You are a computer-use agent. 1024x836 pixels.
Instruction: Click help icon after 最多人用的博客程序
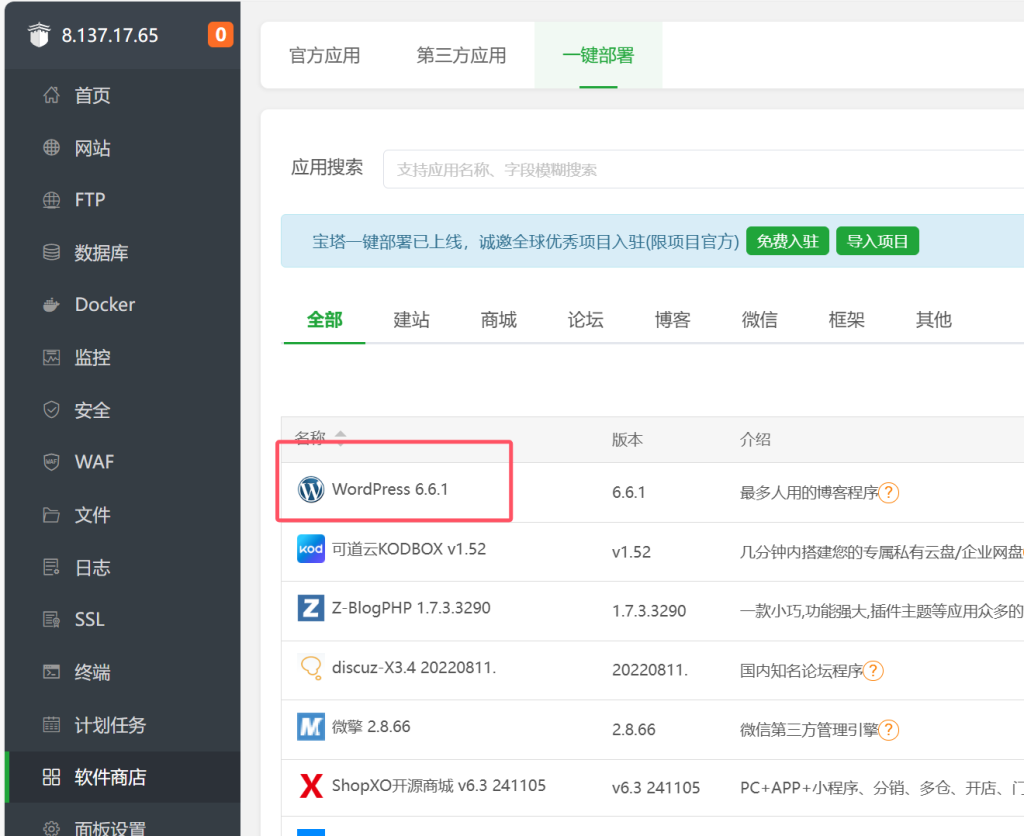point(888,492)
